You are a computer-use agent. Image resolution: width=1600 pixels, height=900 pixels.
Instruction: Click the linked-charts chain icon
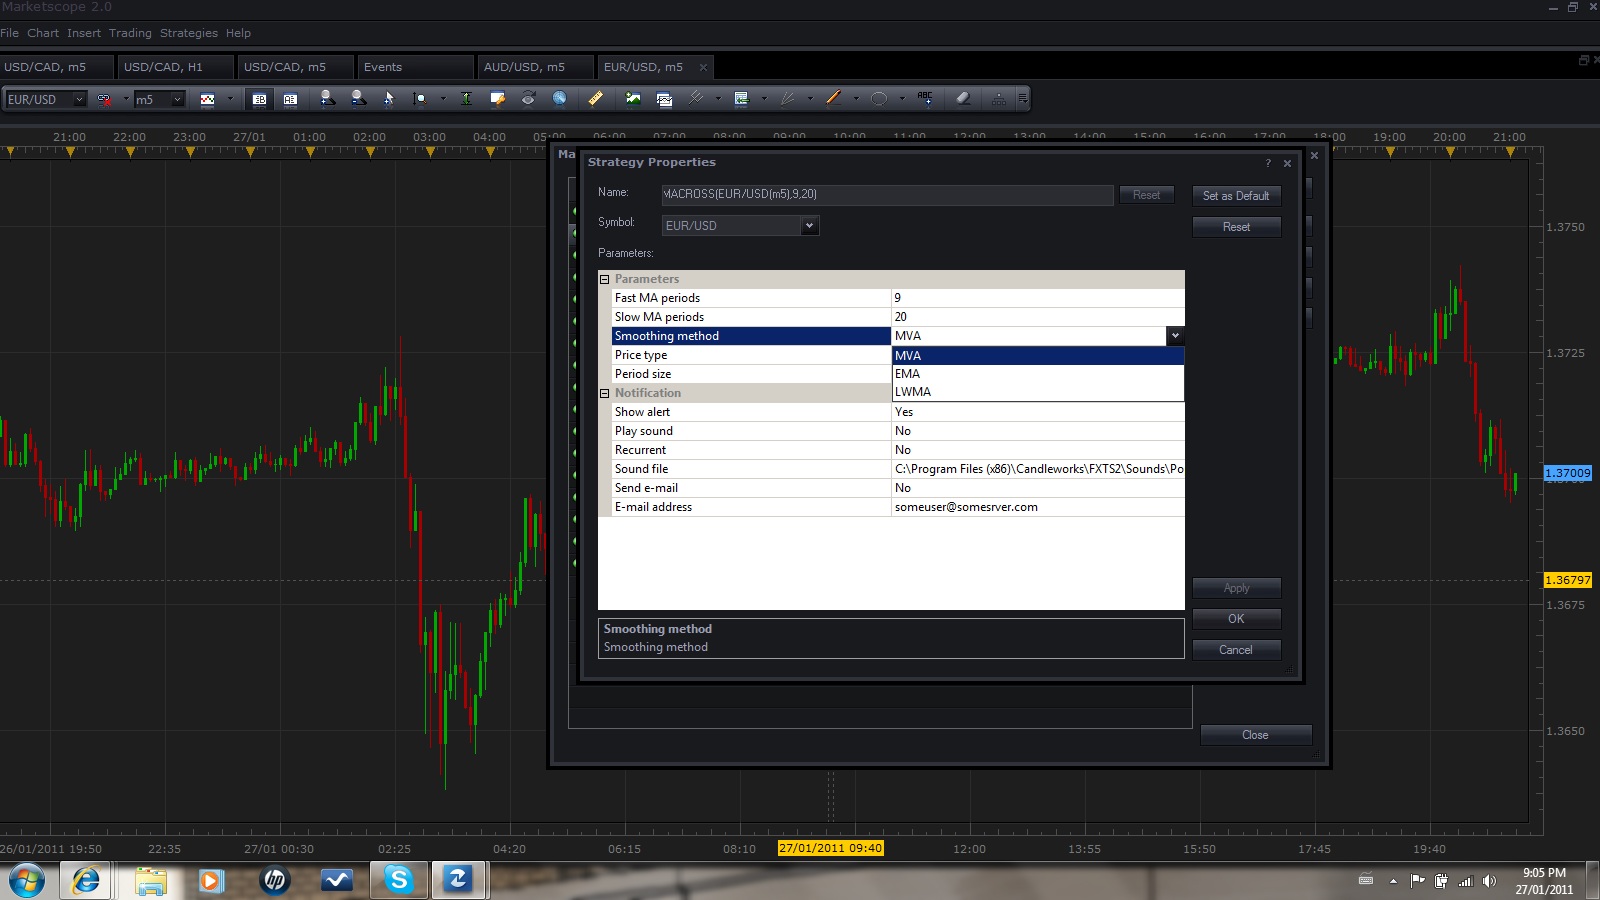[x=104, y=99]
